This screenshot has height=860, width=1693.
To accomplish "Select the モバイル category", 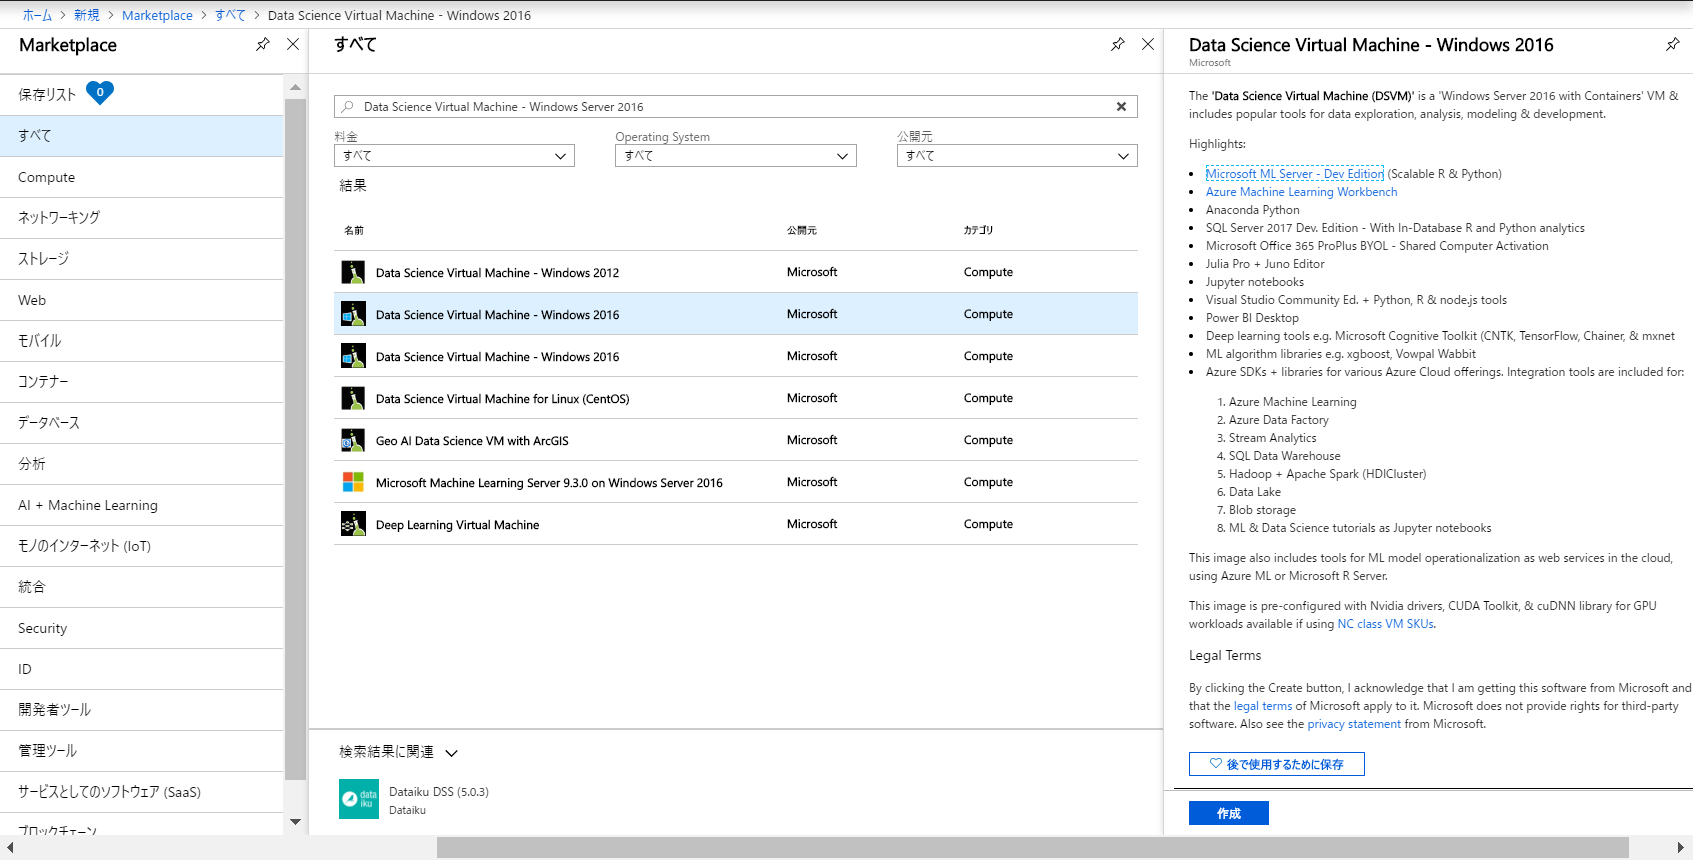I will pos(142,341).
